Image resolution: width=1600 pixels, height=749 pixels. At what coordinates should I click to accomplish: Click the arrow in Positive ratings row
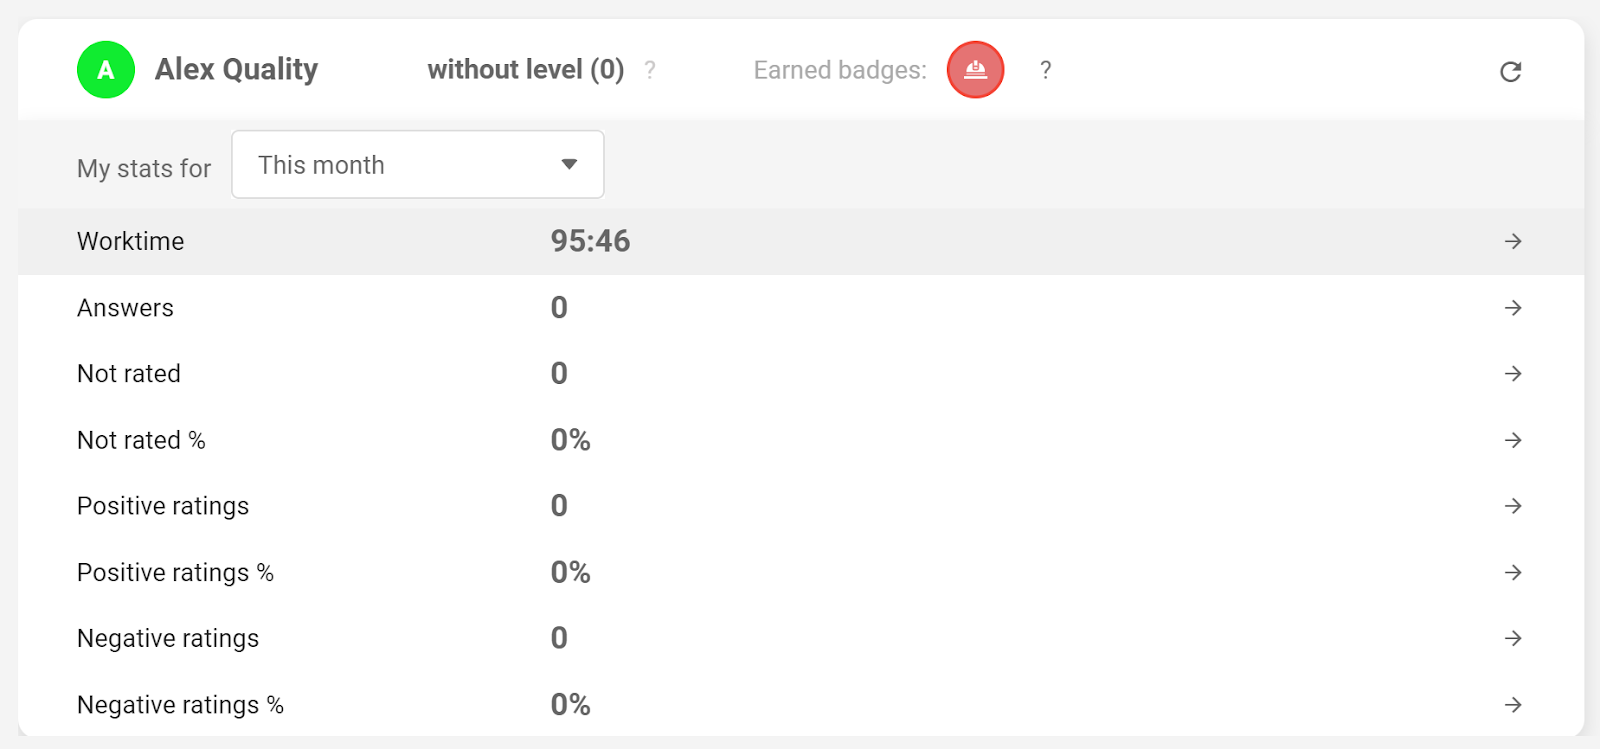tap(1513, 506)
